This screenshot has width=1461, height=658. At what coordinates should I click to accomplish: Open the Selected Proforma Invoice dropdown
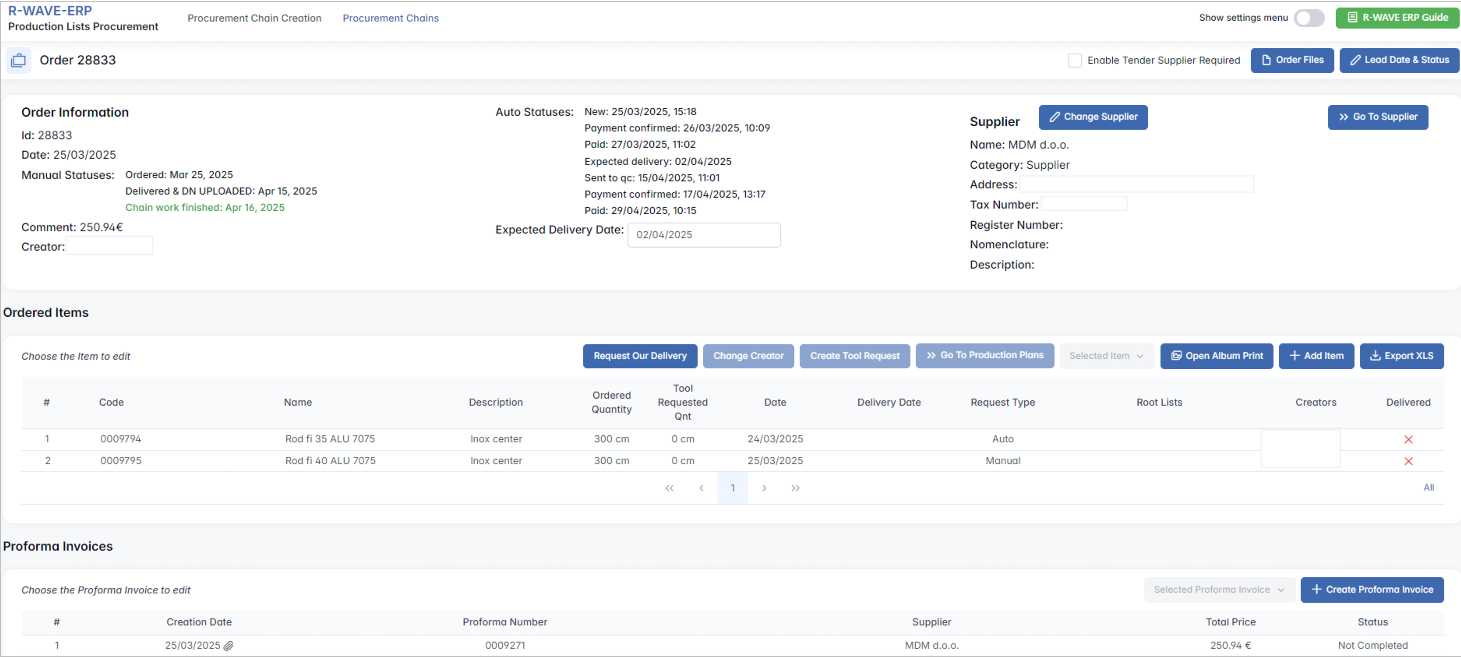[1219, 590]
